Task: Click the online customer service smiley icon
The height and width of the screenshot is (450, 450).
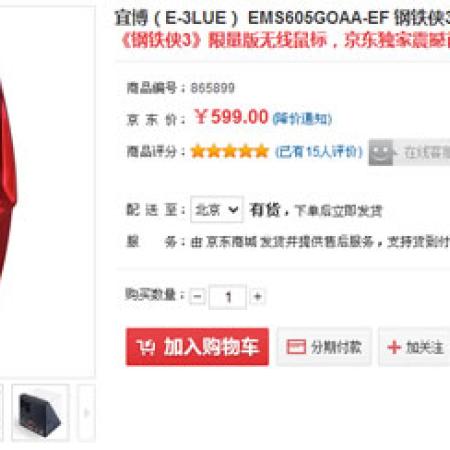Action: tap(381, 153)
